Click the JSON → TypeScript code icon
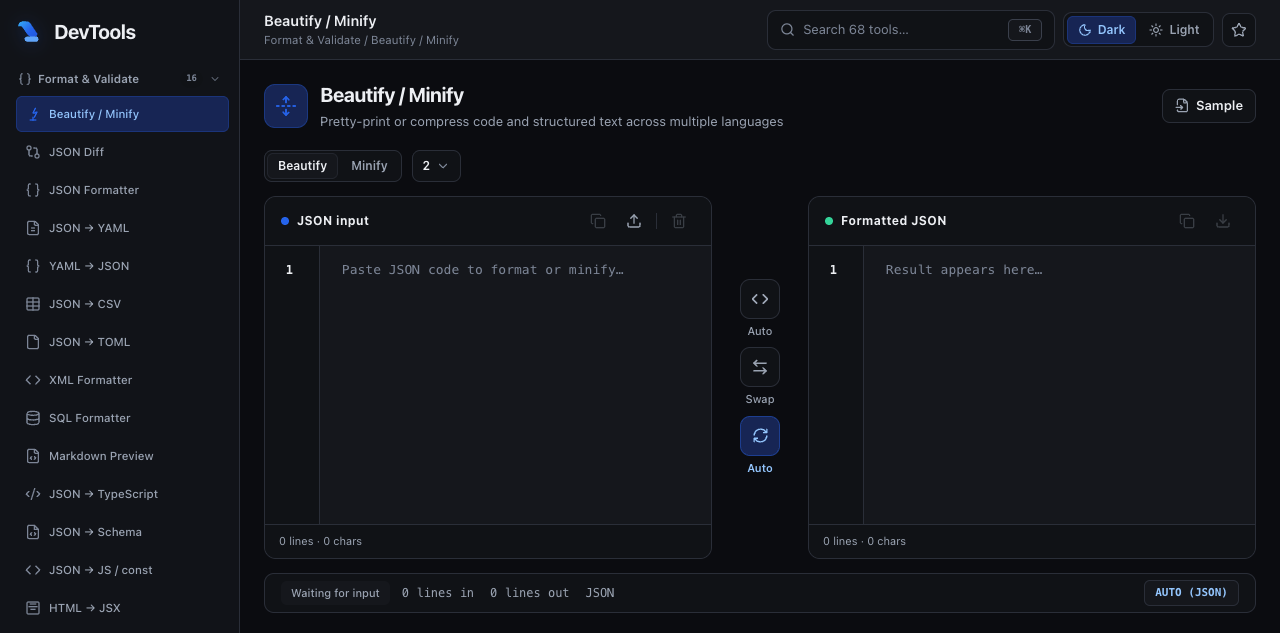 tap(33, 494)
